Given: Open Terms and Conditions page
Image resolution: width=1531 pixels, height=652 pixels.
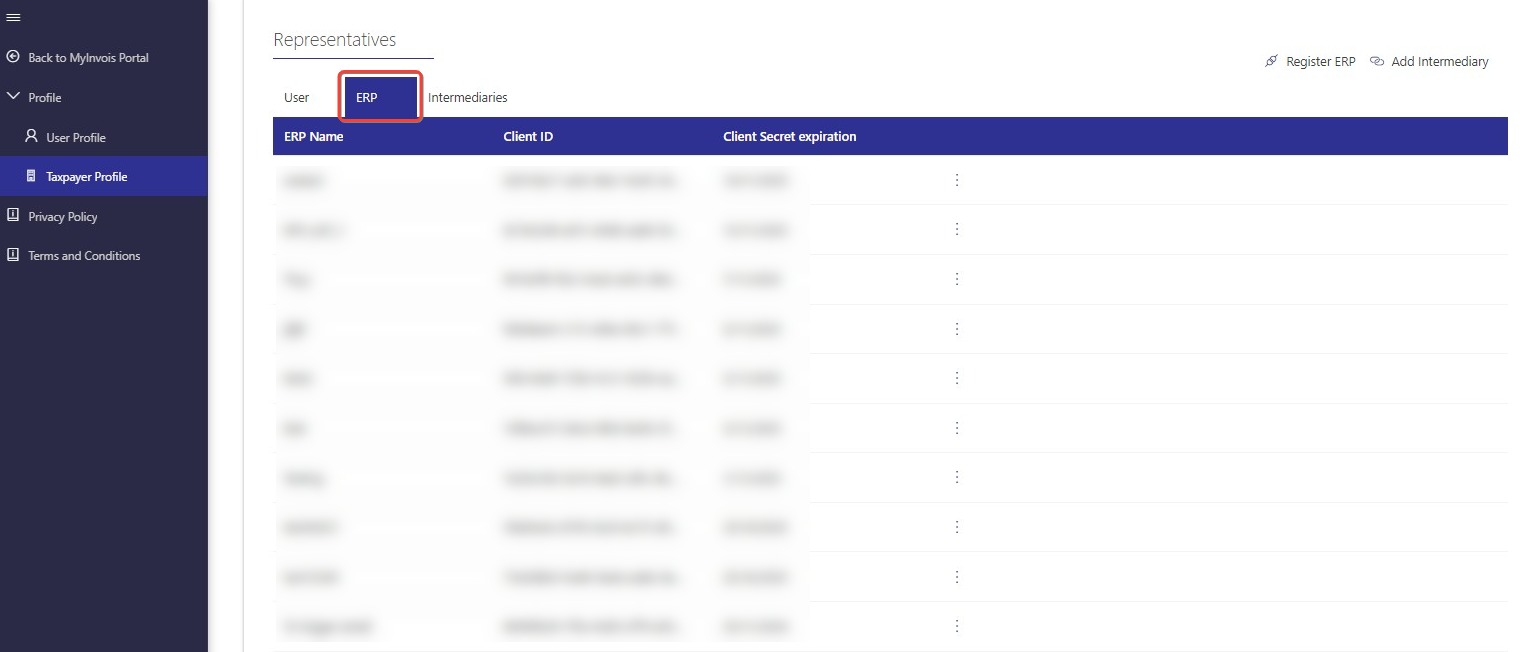Looking at the screenshot, I should click(x=84, y=256).
